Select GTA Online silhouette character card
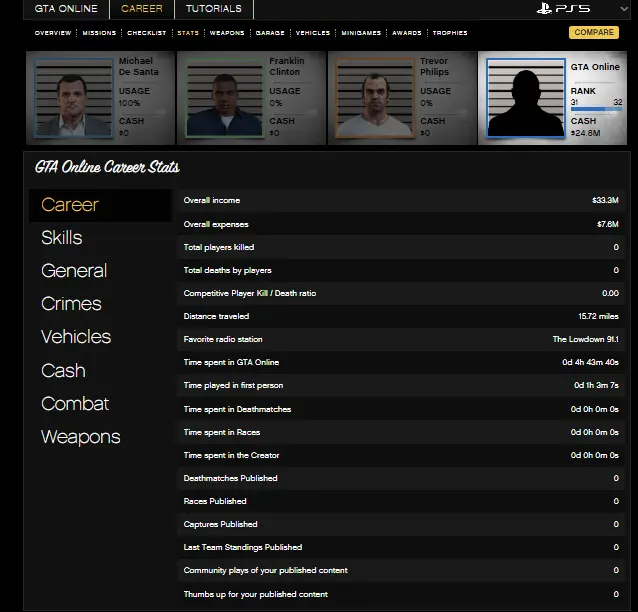Screen dimensions: 638x612 pos(526,98)
